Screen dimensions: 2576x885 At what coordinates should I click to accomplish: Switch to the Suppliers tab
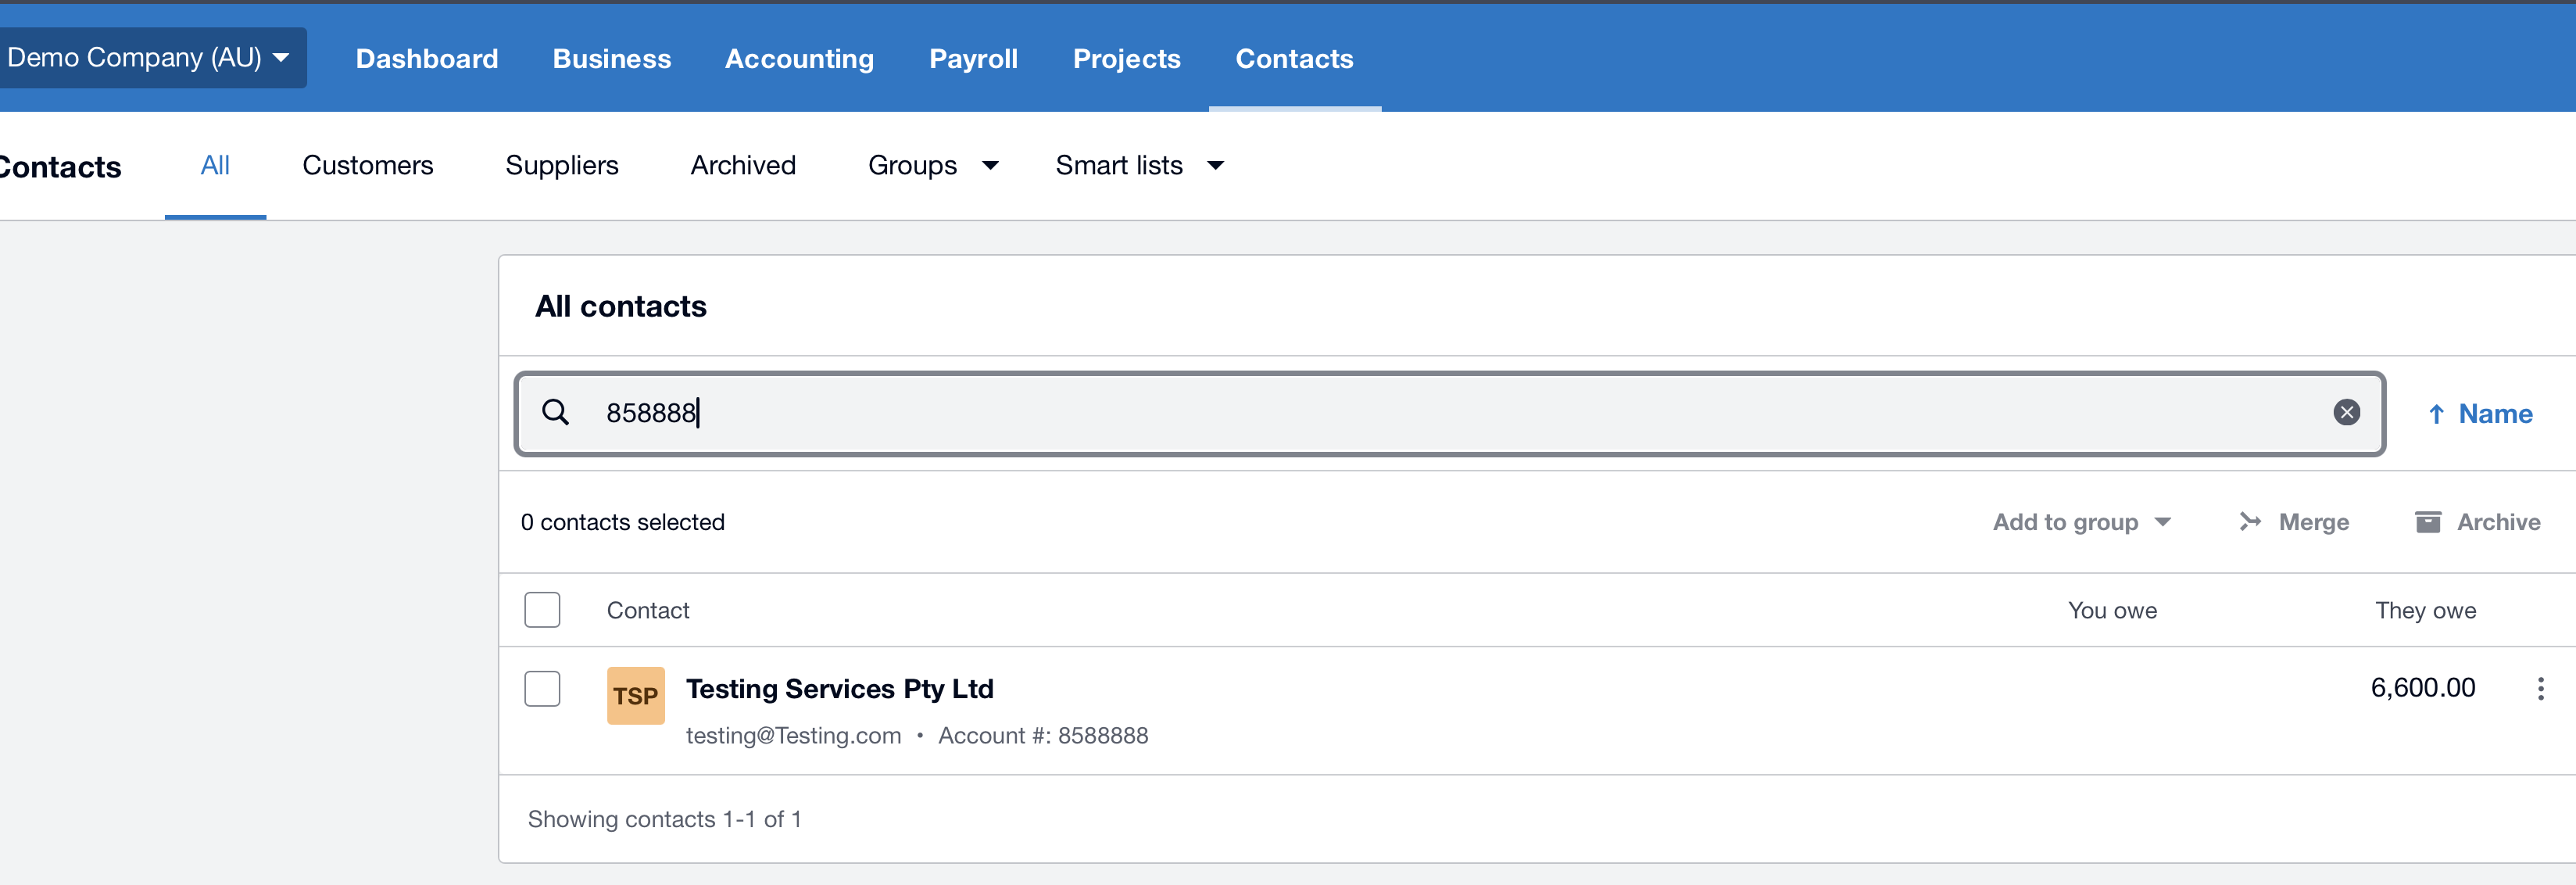tap(561, 166)
